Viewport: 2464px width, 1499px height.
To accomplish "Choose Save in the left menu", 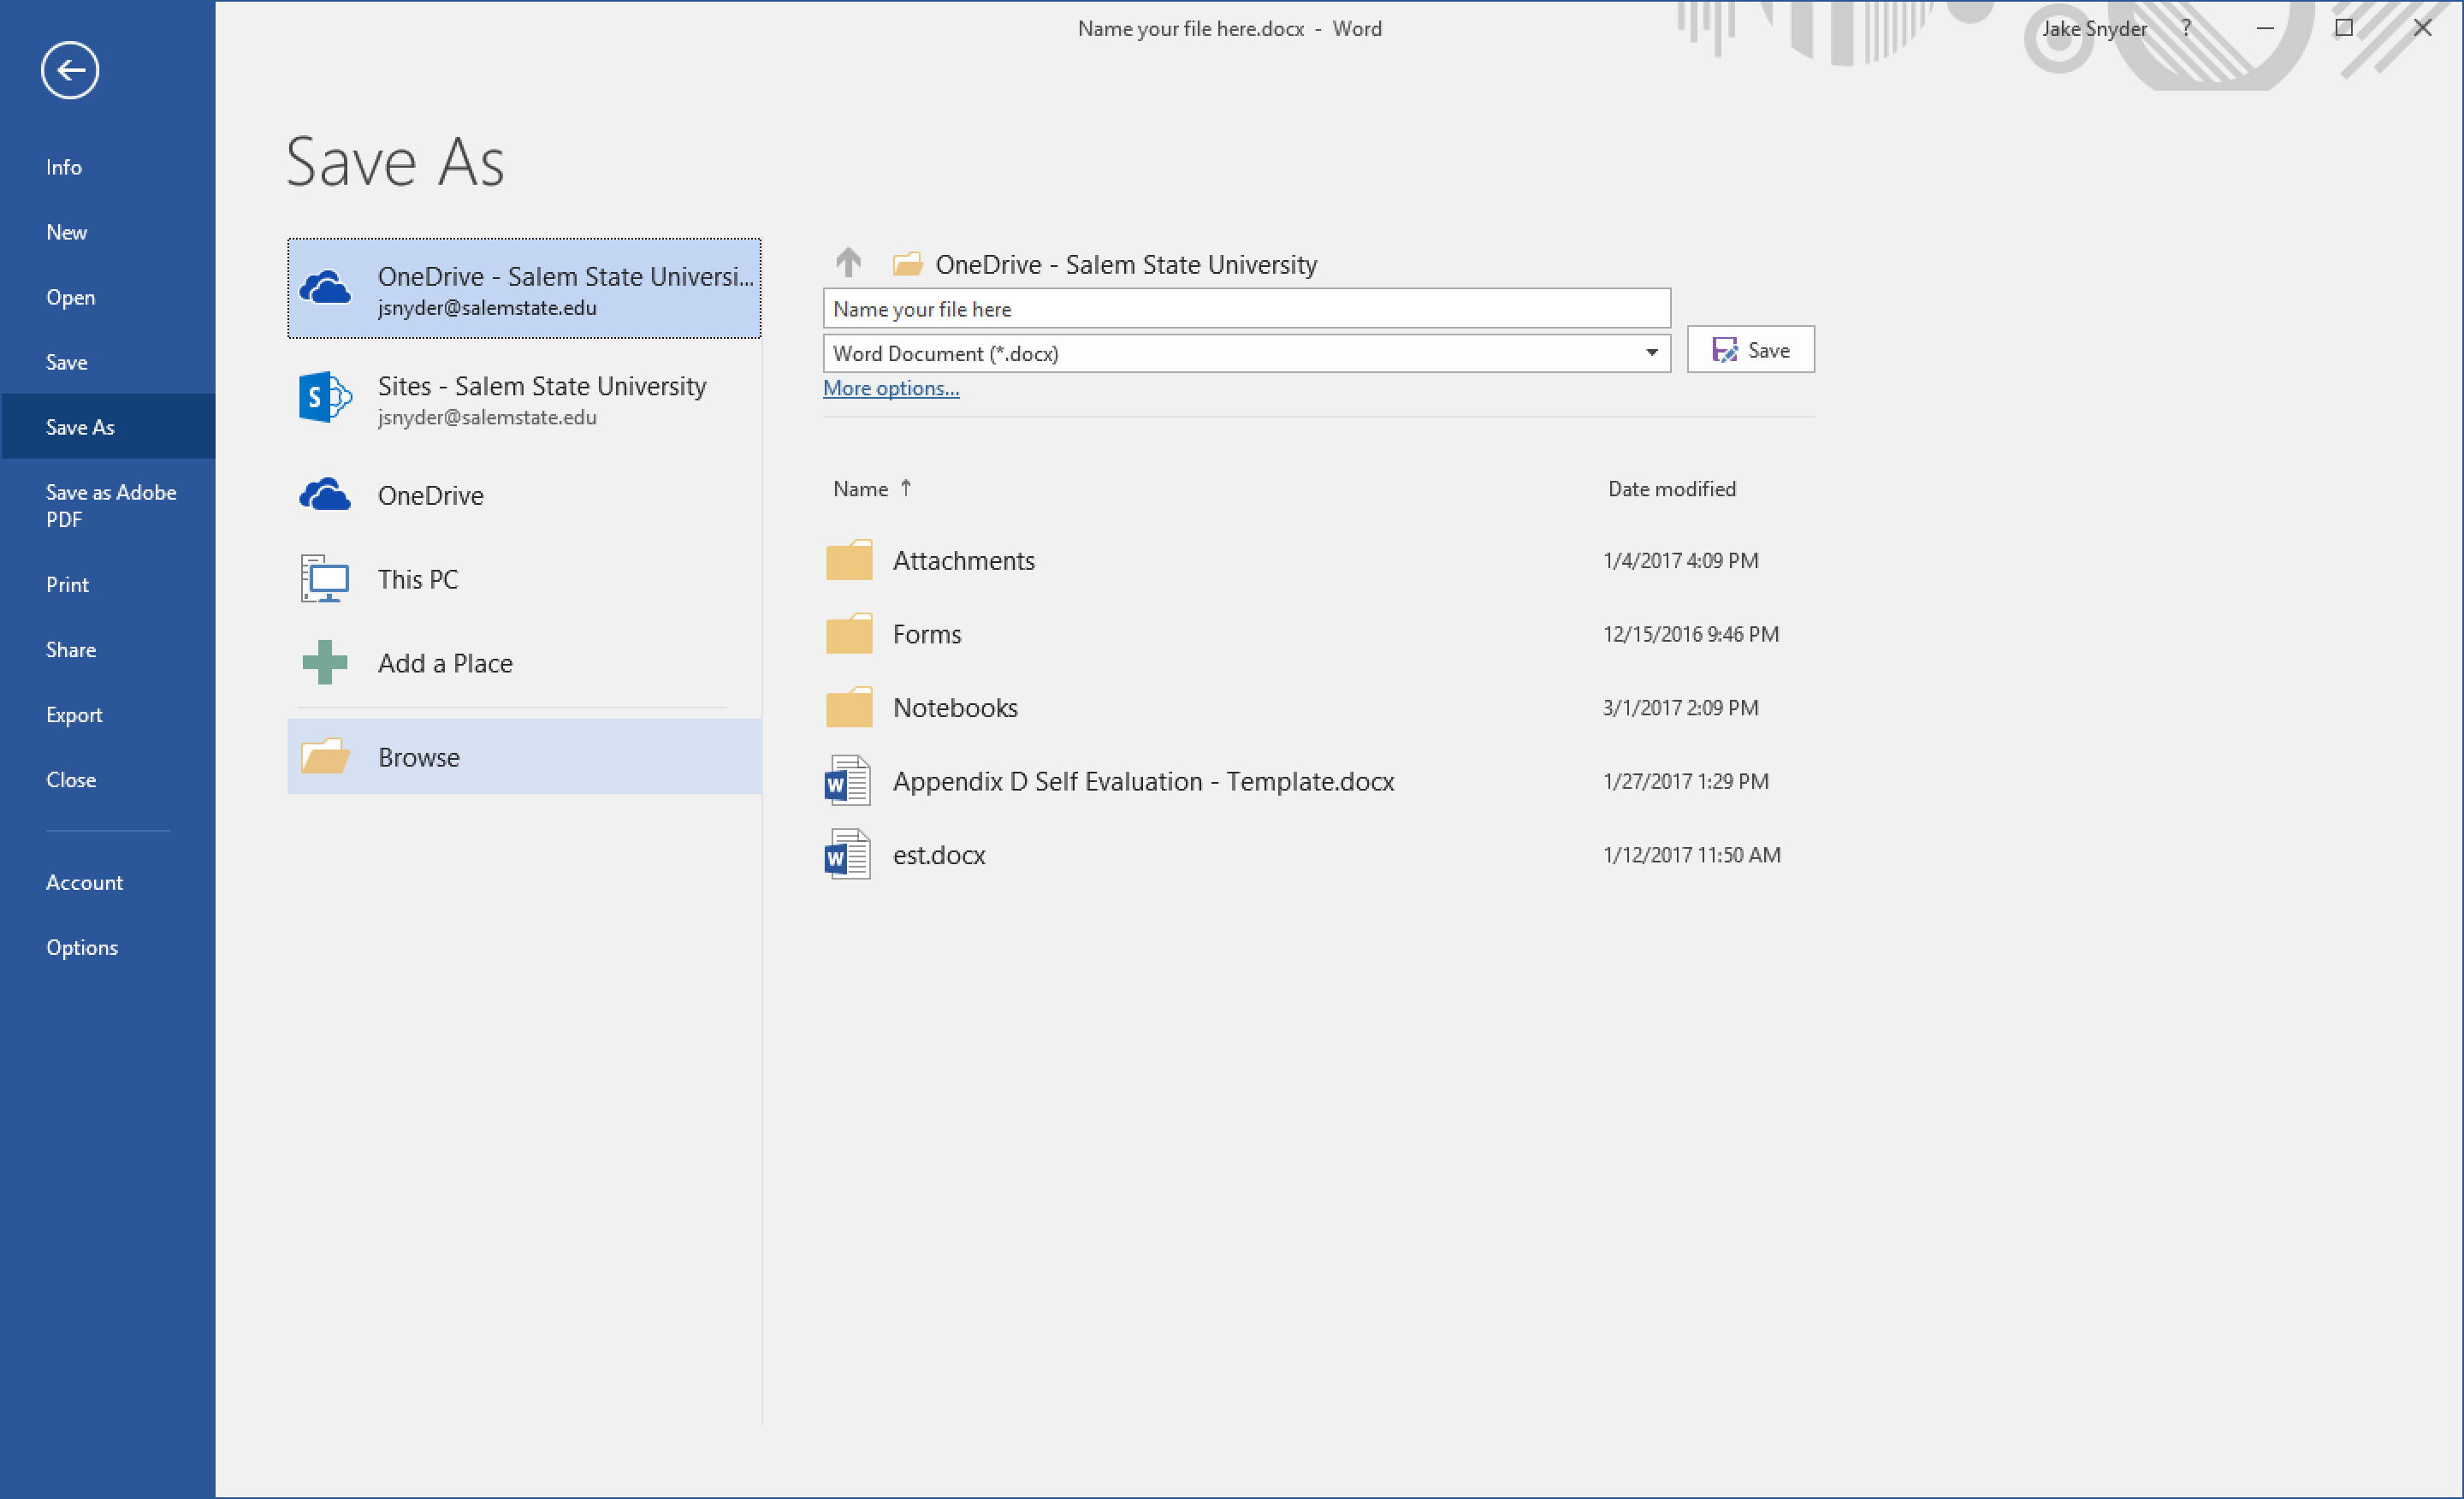I will [67, 362].
